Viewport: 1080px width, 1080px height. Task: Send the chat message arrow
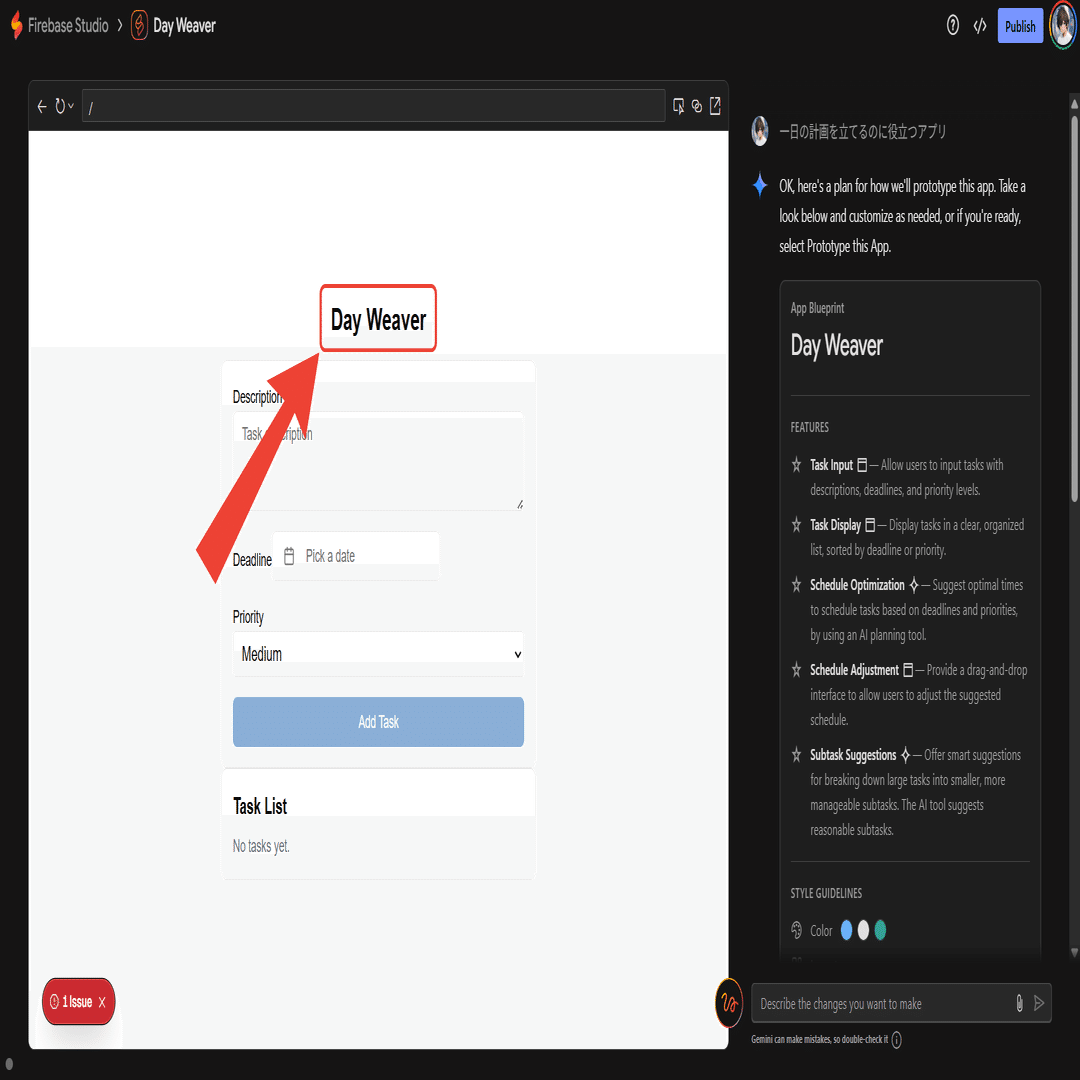click(1039, 1004)
